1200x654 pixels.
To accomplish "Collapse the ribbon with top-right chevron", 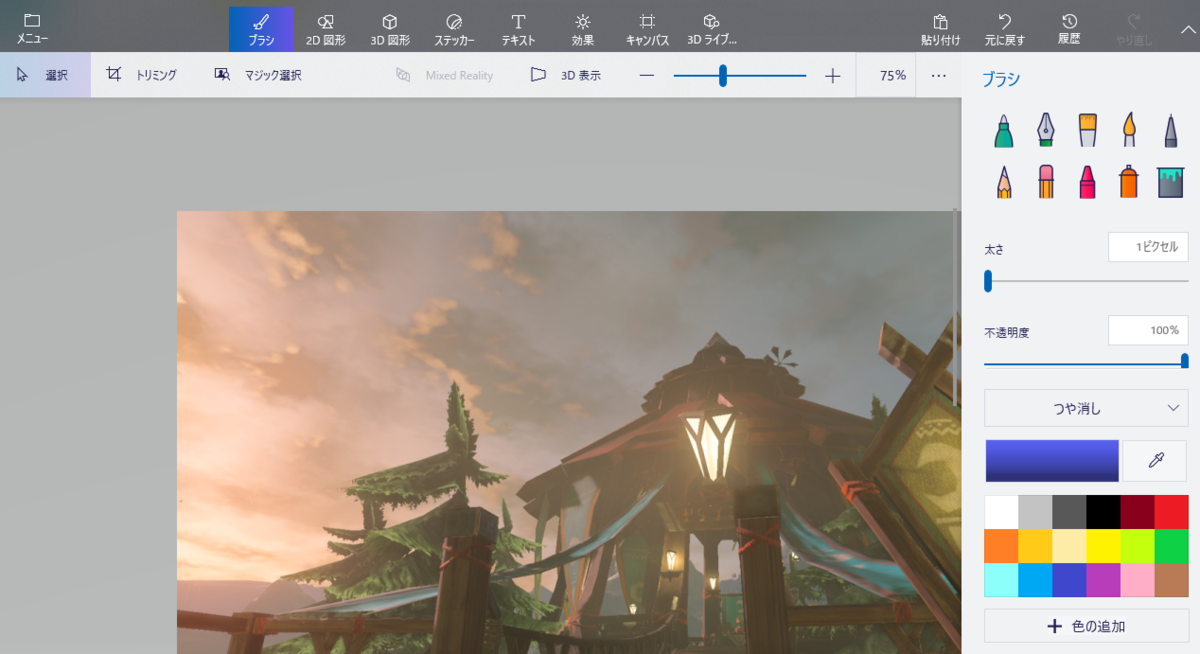I will point(1187,30).
